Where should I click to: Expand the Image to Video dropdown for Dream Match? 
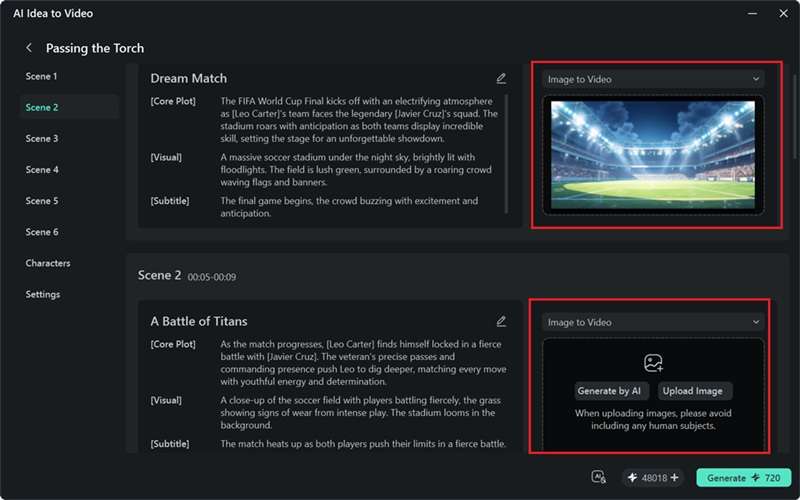coord(653,79)
